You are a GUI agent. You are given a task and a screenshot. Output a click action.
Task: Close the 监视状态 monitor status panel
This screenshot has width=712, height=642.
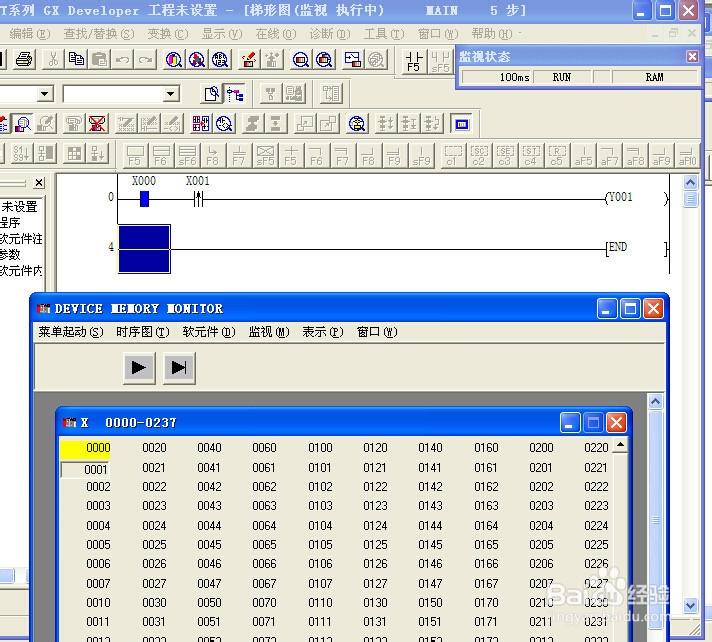pyautogui.click(x=692, y=56)
